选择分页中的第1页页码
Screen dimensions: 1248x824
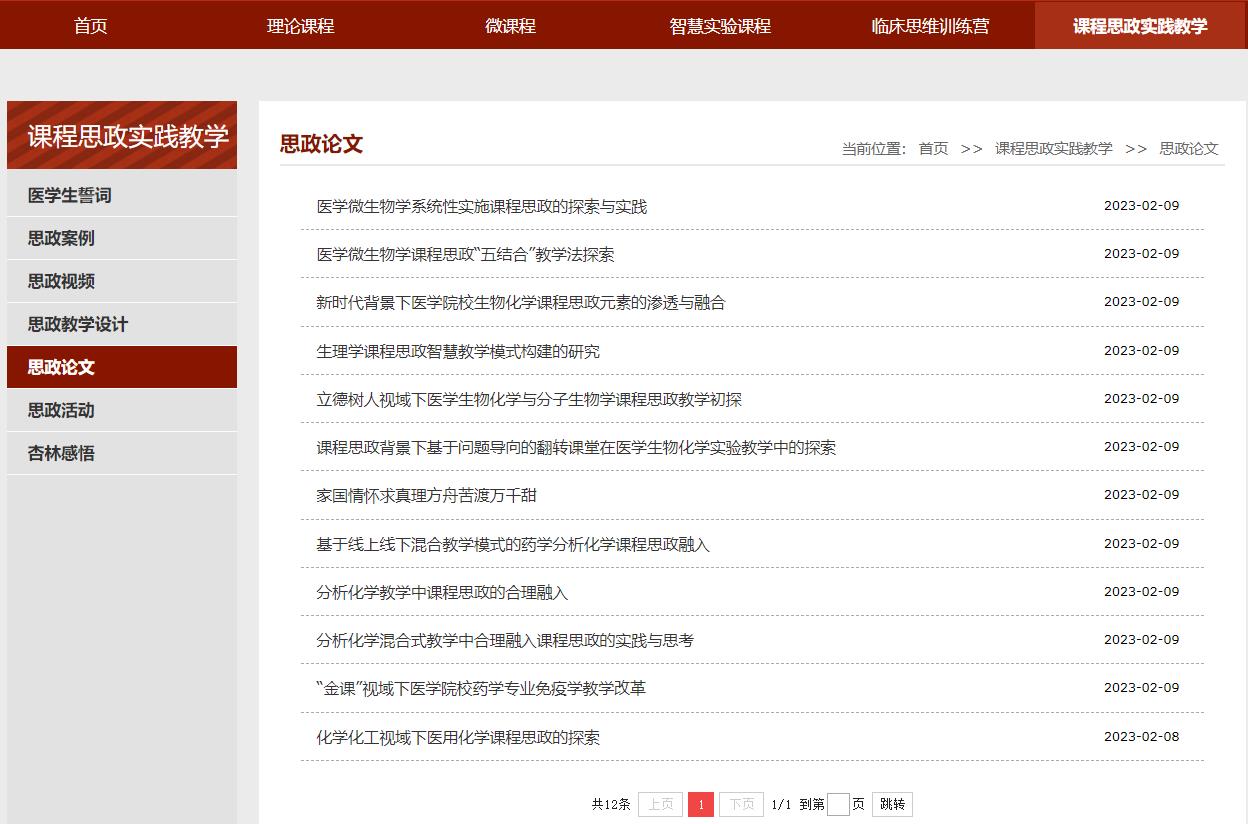(x=700, y=803)
